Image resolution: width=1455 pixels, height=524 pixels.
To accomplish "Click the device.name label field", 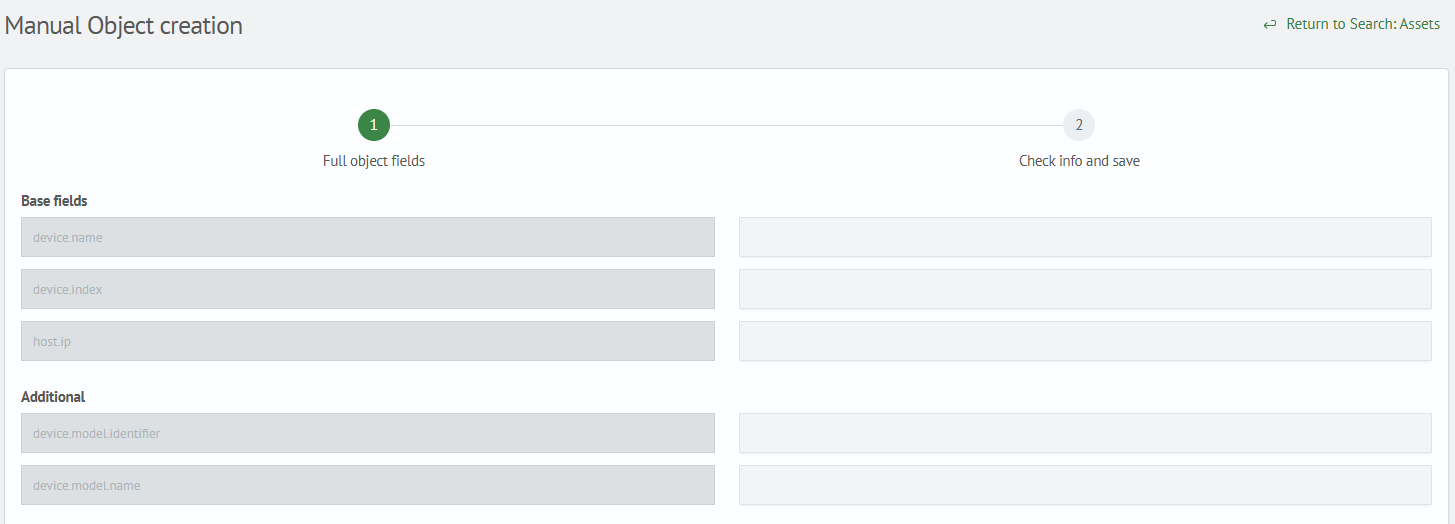I will point(368,237).
